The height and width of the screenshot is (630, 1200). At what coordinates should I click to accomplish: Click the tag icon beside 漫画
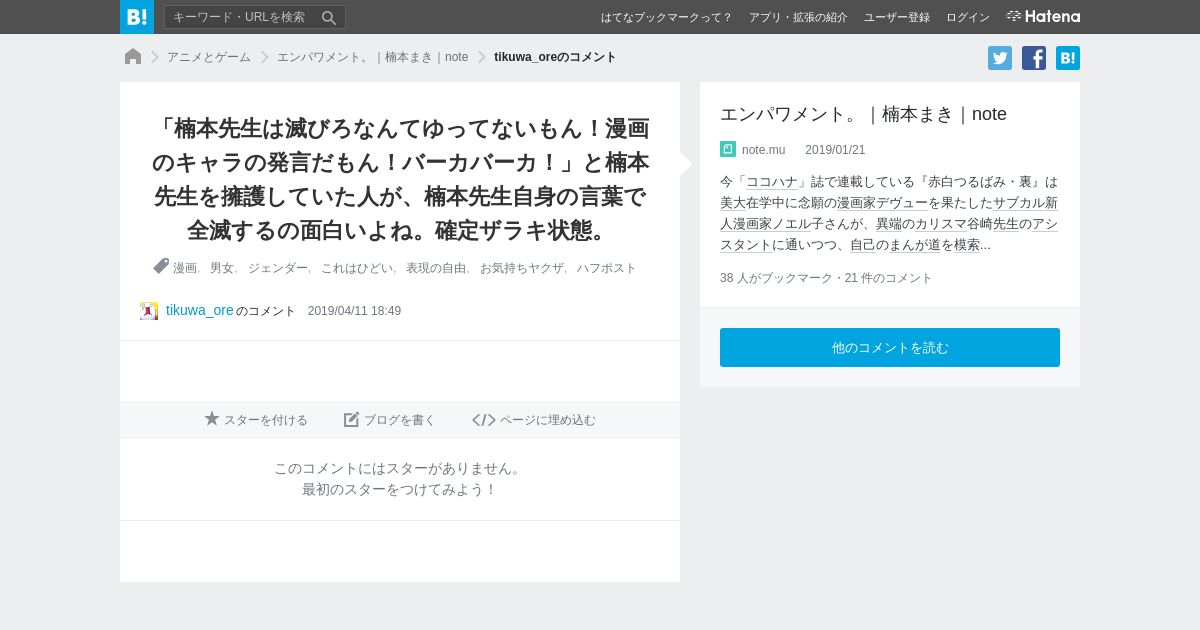[x=161, y=266]
